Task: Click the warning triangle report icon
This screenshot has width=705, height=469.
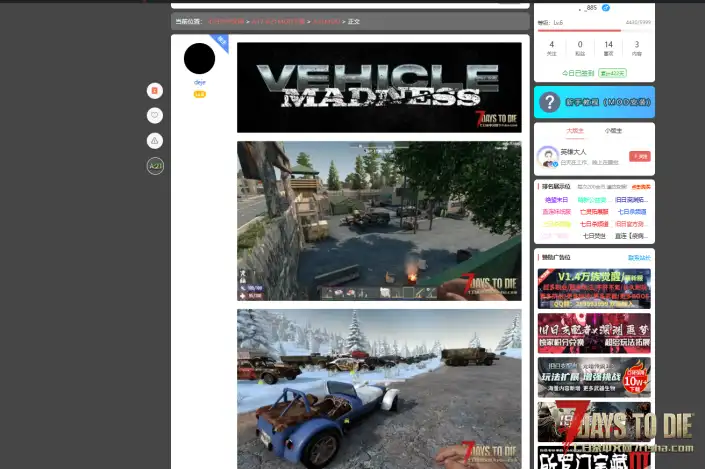Action: (155, 141)
